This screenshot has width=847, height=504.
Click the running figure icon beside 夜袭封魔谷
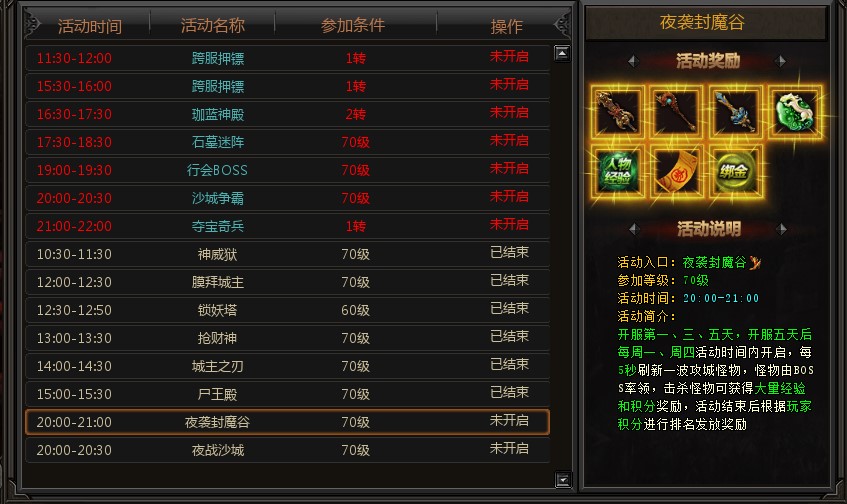tap(755, 263)
